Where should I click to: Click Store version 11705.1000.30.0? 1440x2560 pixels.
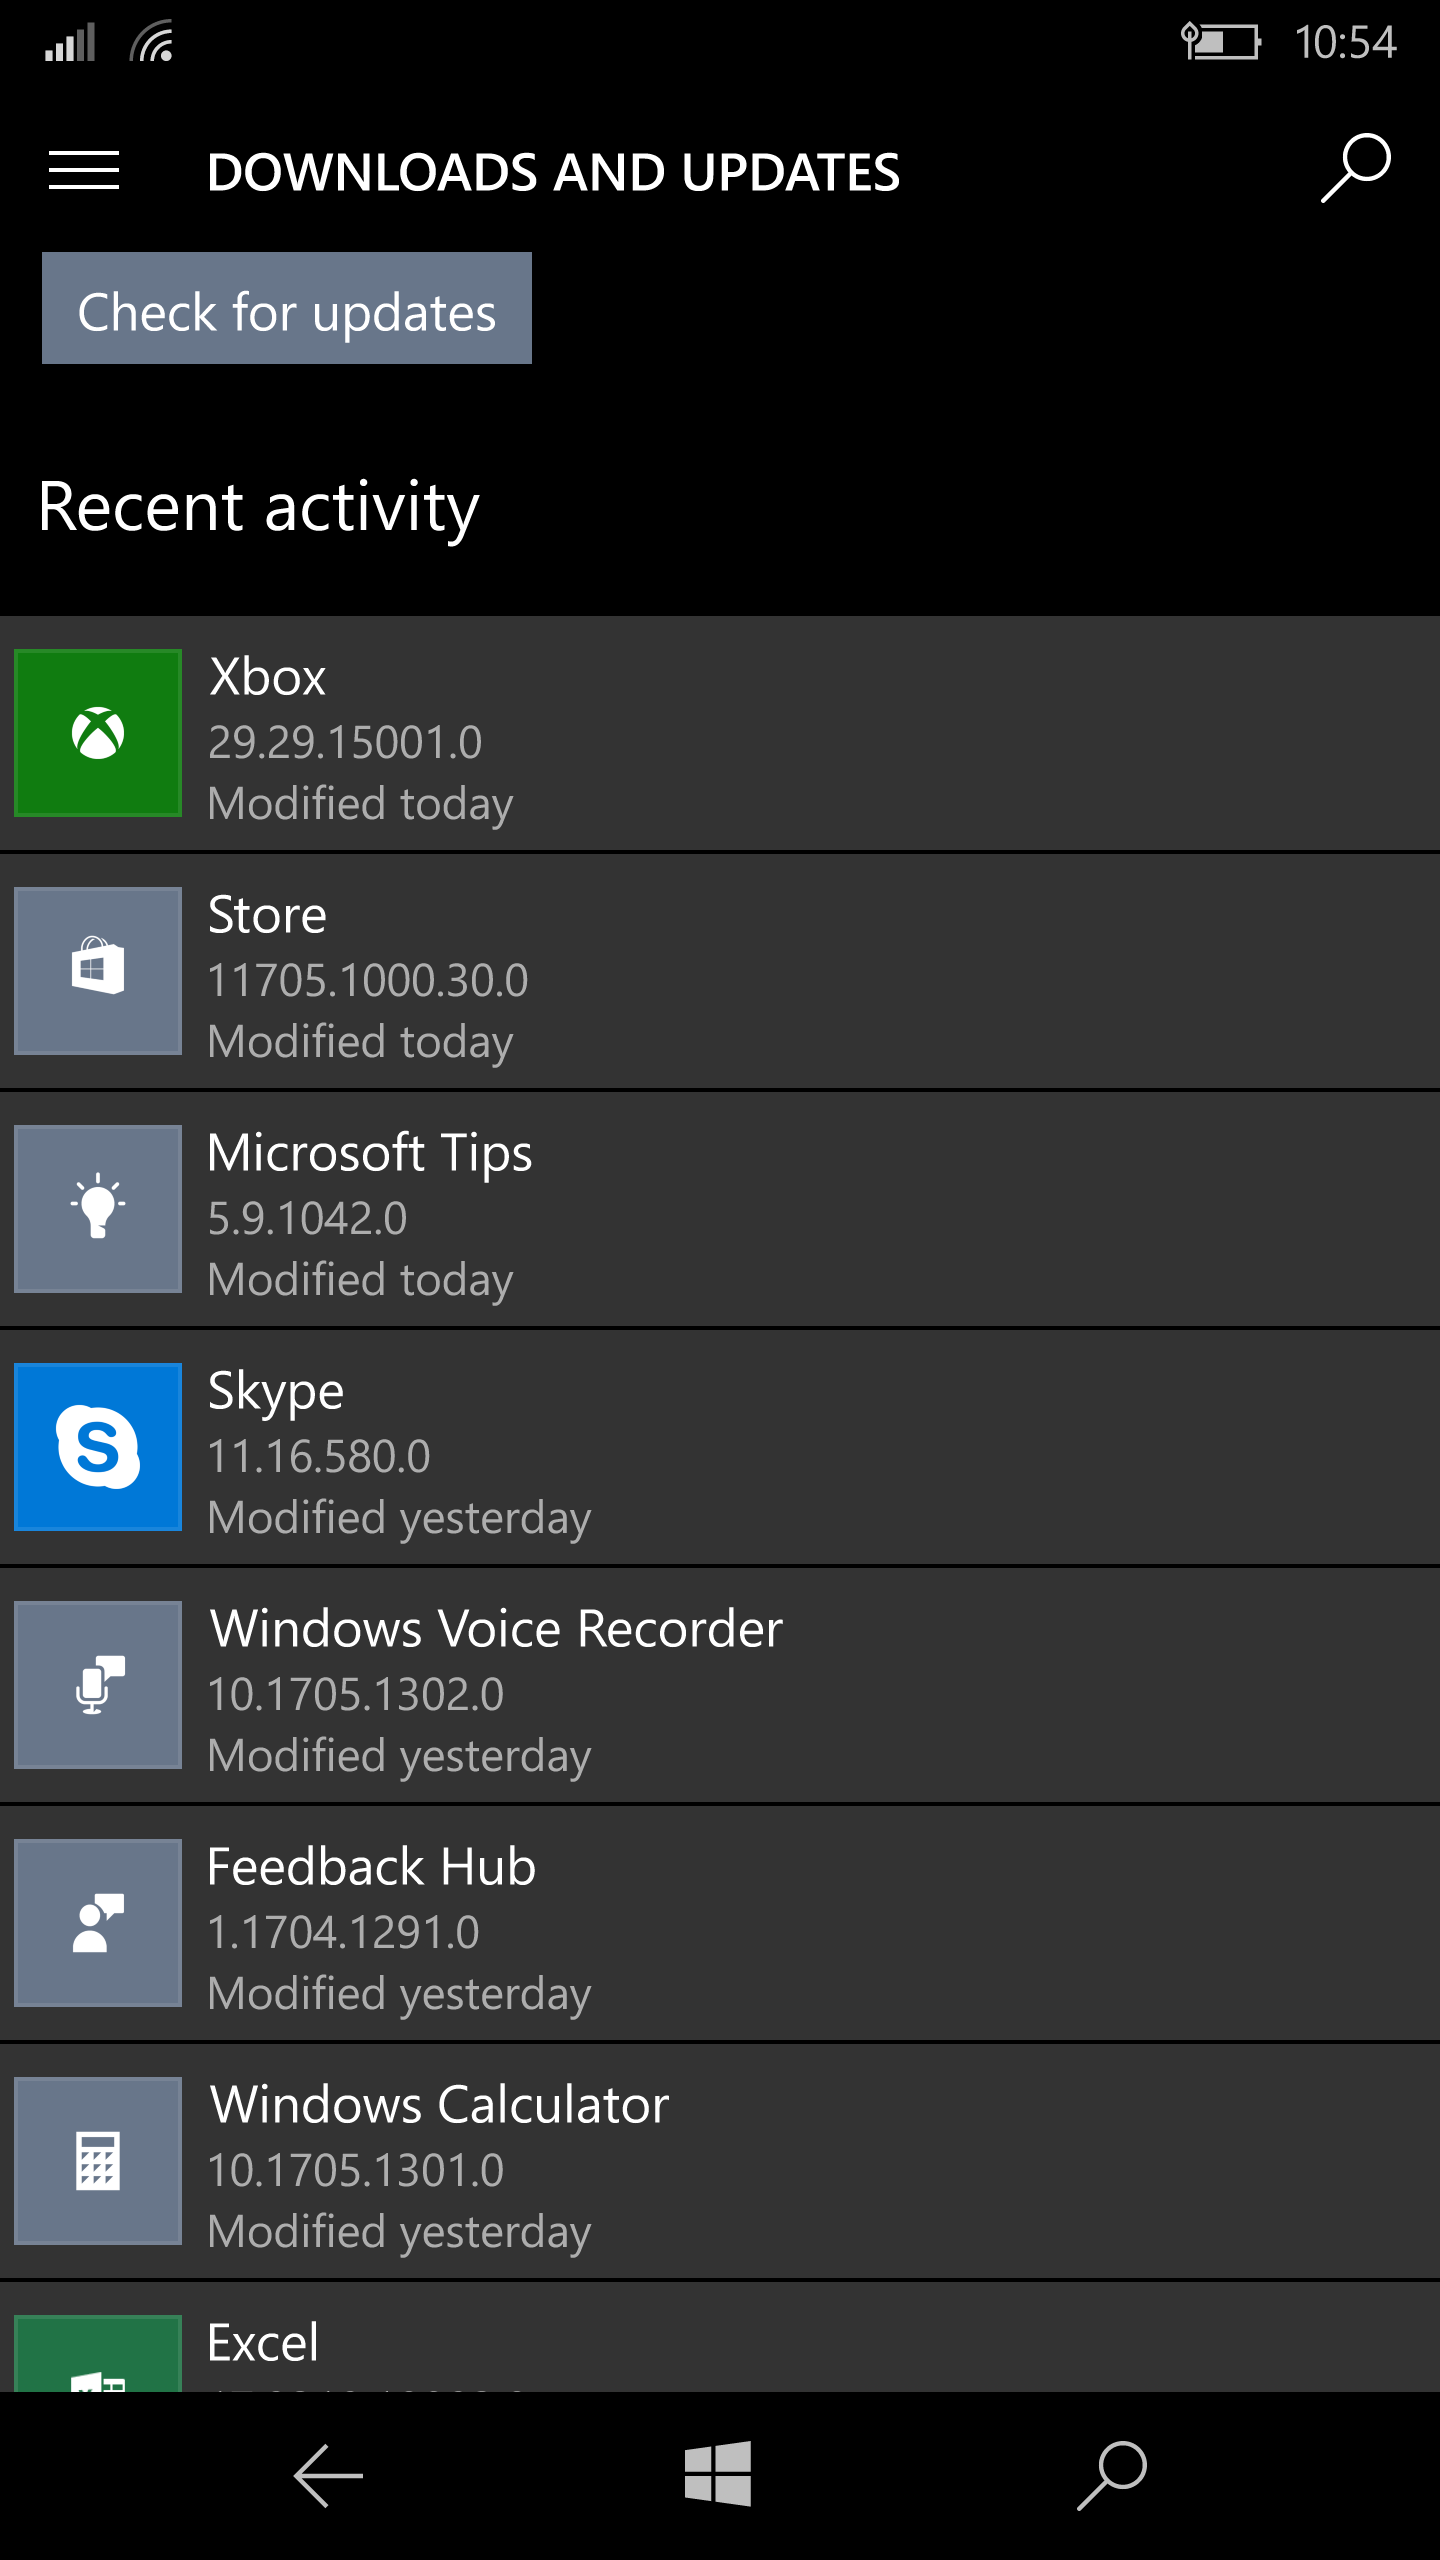pyautogui.click(x=368, y=980)
